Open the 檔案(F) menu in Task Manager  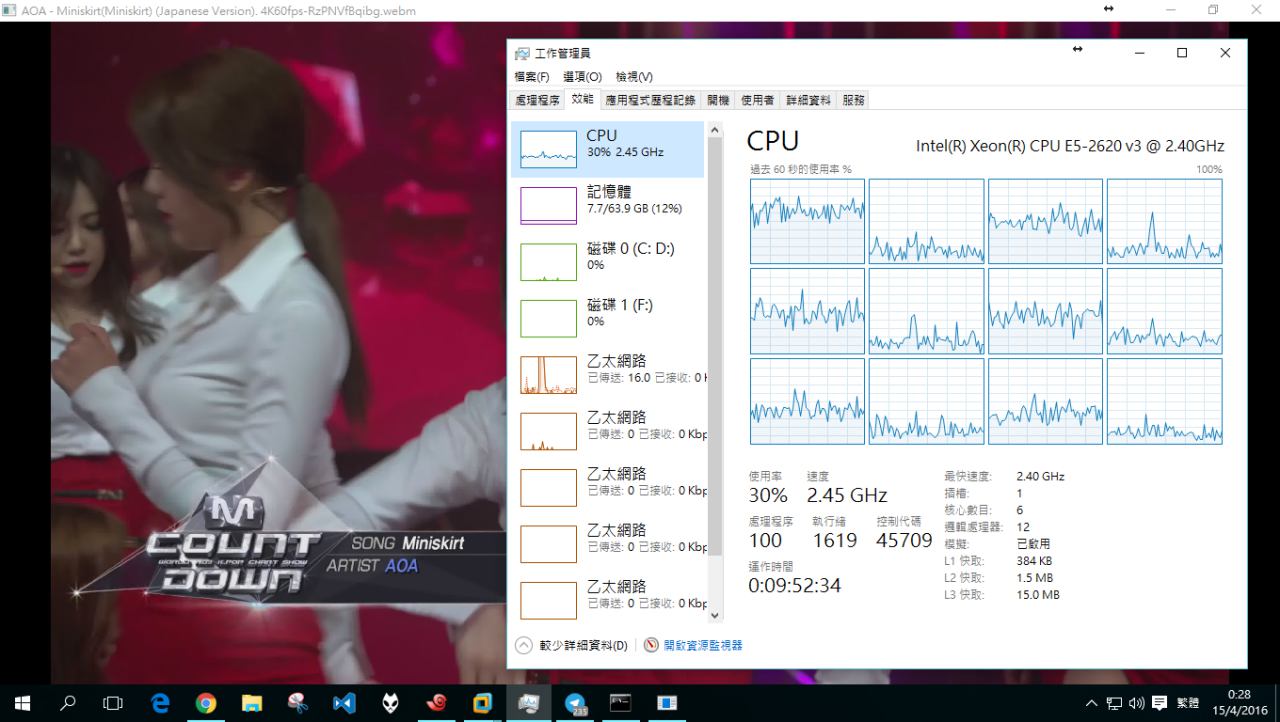[531, 77]
